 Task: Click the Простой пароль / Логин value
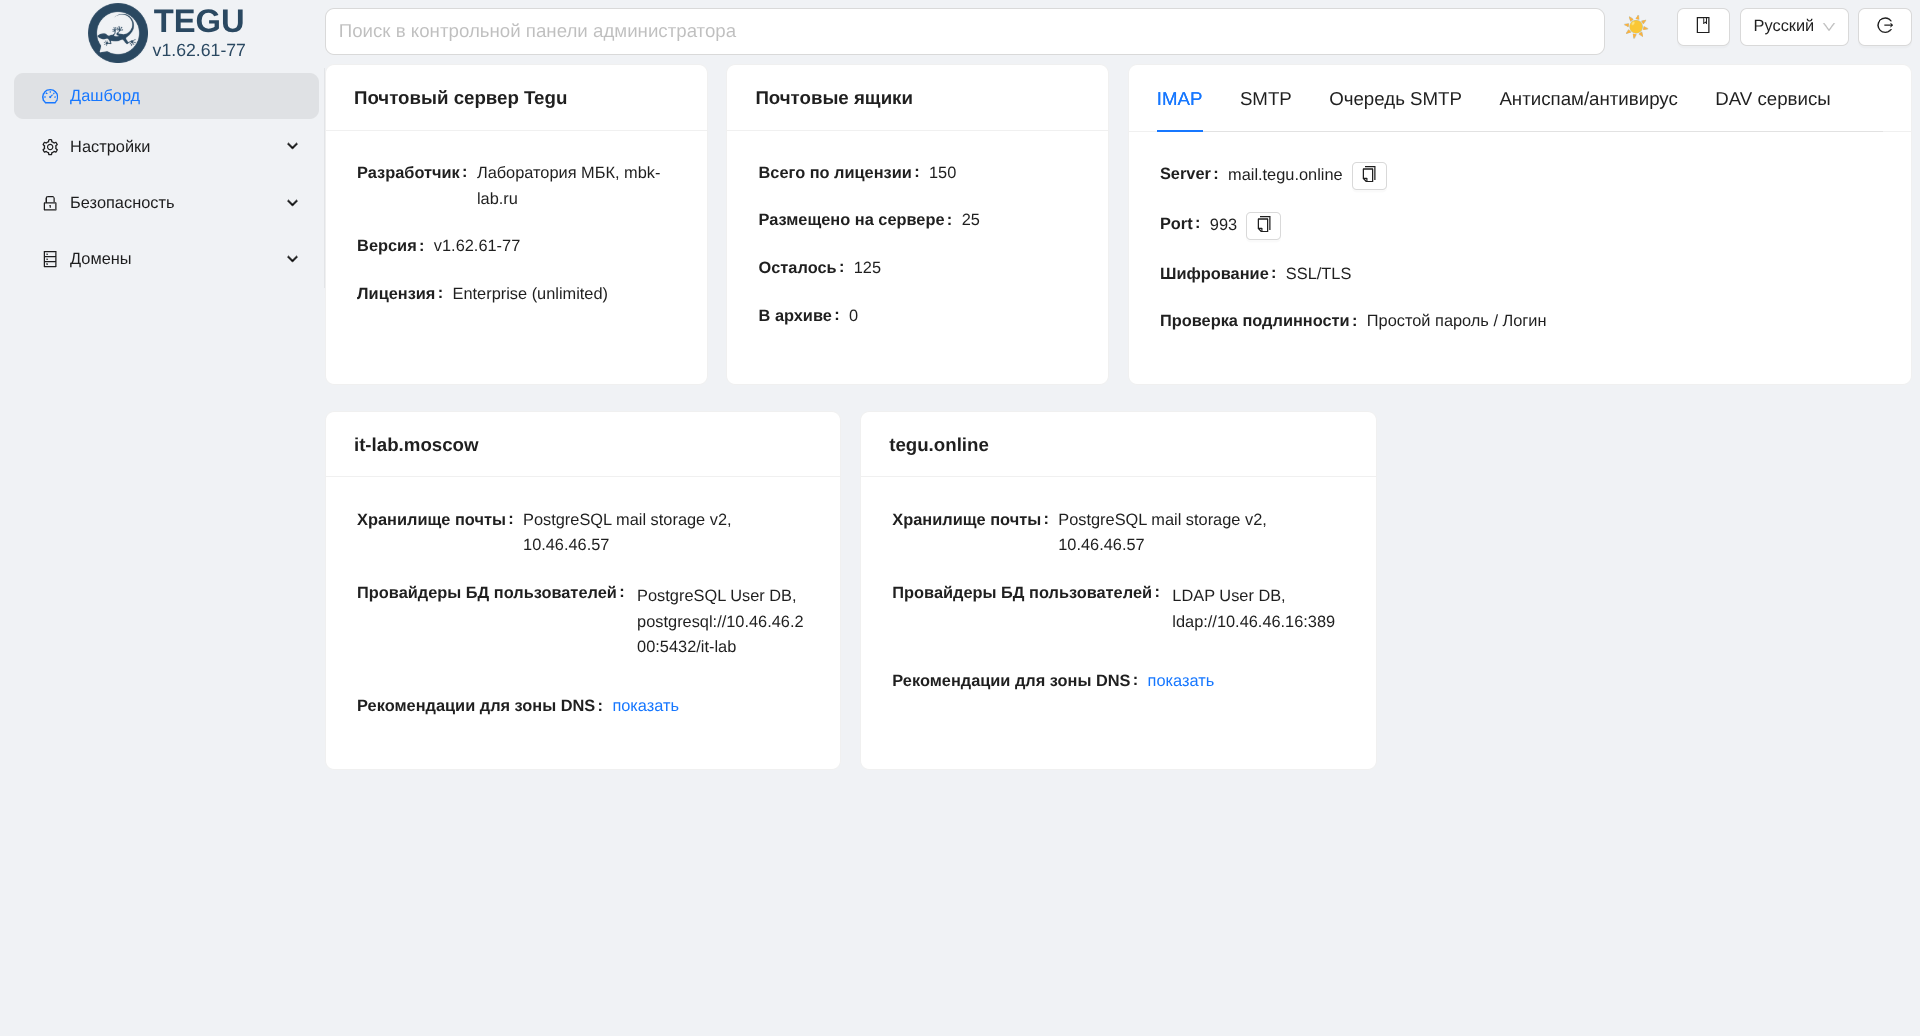(1456, 321)
